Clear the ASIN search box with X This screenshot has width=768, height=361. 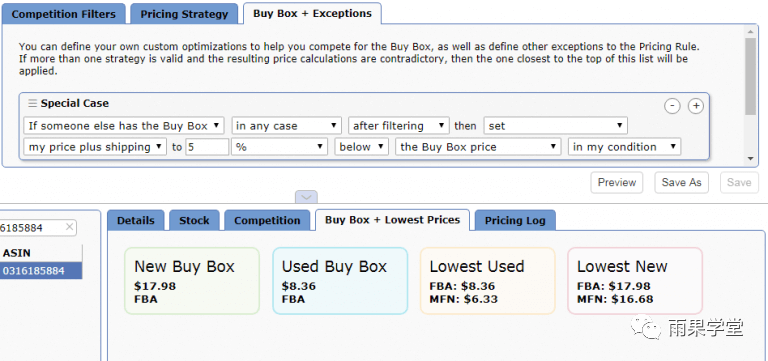pyautogui.click(x=70, y=227)
